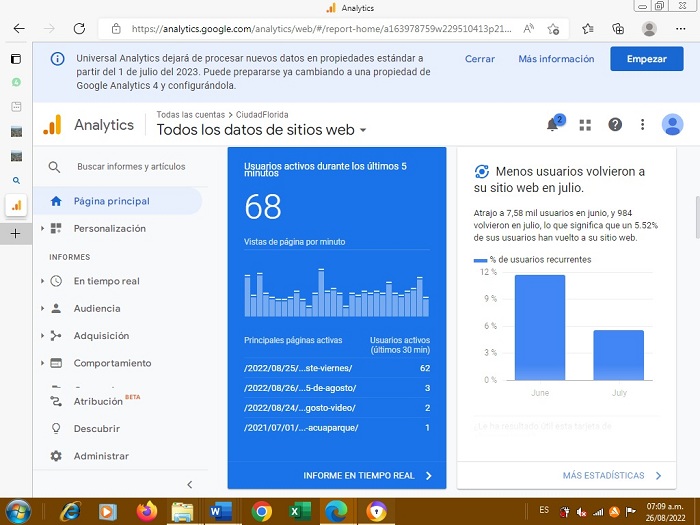This screenshot has height=525, width=700.
Task: Open Firefox from the taskbar
Action: [146, 511]
